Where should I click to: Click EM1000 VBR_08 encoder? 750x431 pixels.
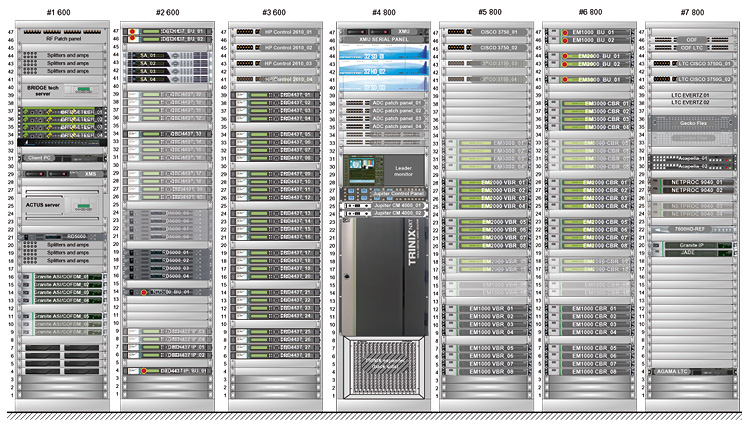click(x=486, y=371)
